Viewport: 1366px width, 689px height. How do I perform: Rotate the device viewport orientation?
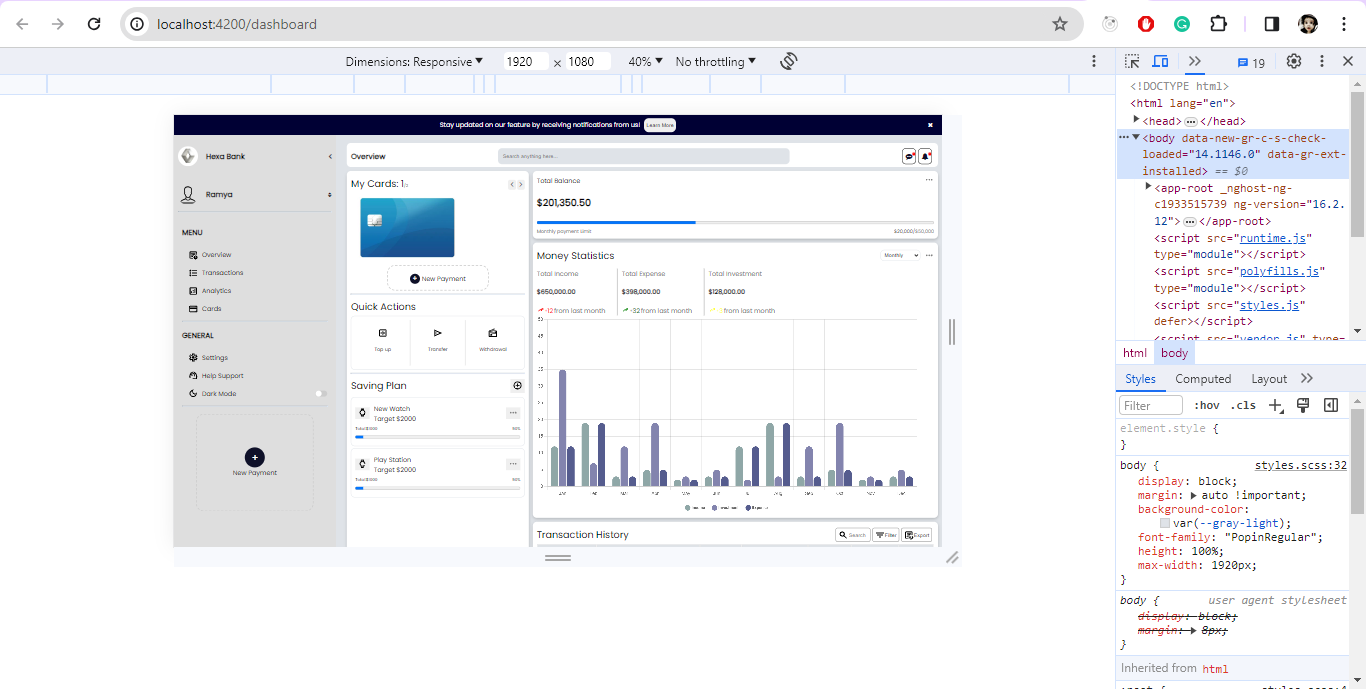tap(788, 61)
